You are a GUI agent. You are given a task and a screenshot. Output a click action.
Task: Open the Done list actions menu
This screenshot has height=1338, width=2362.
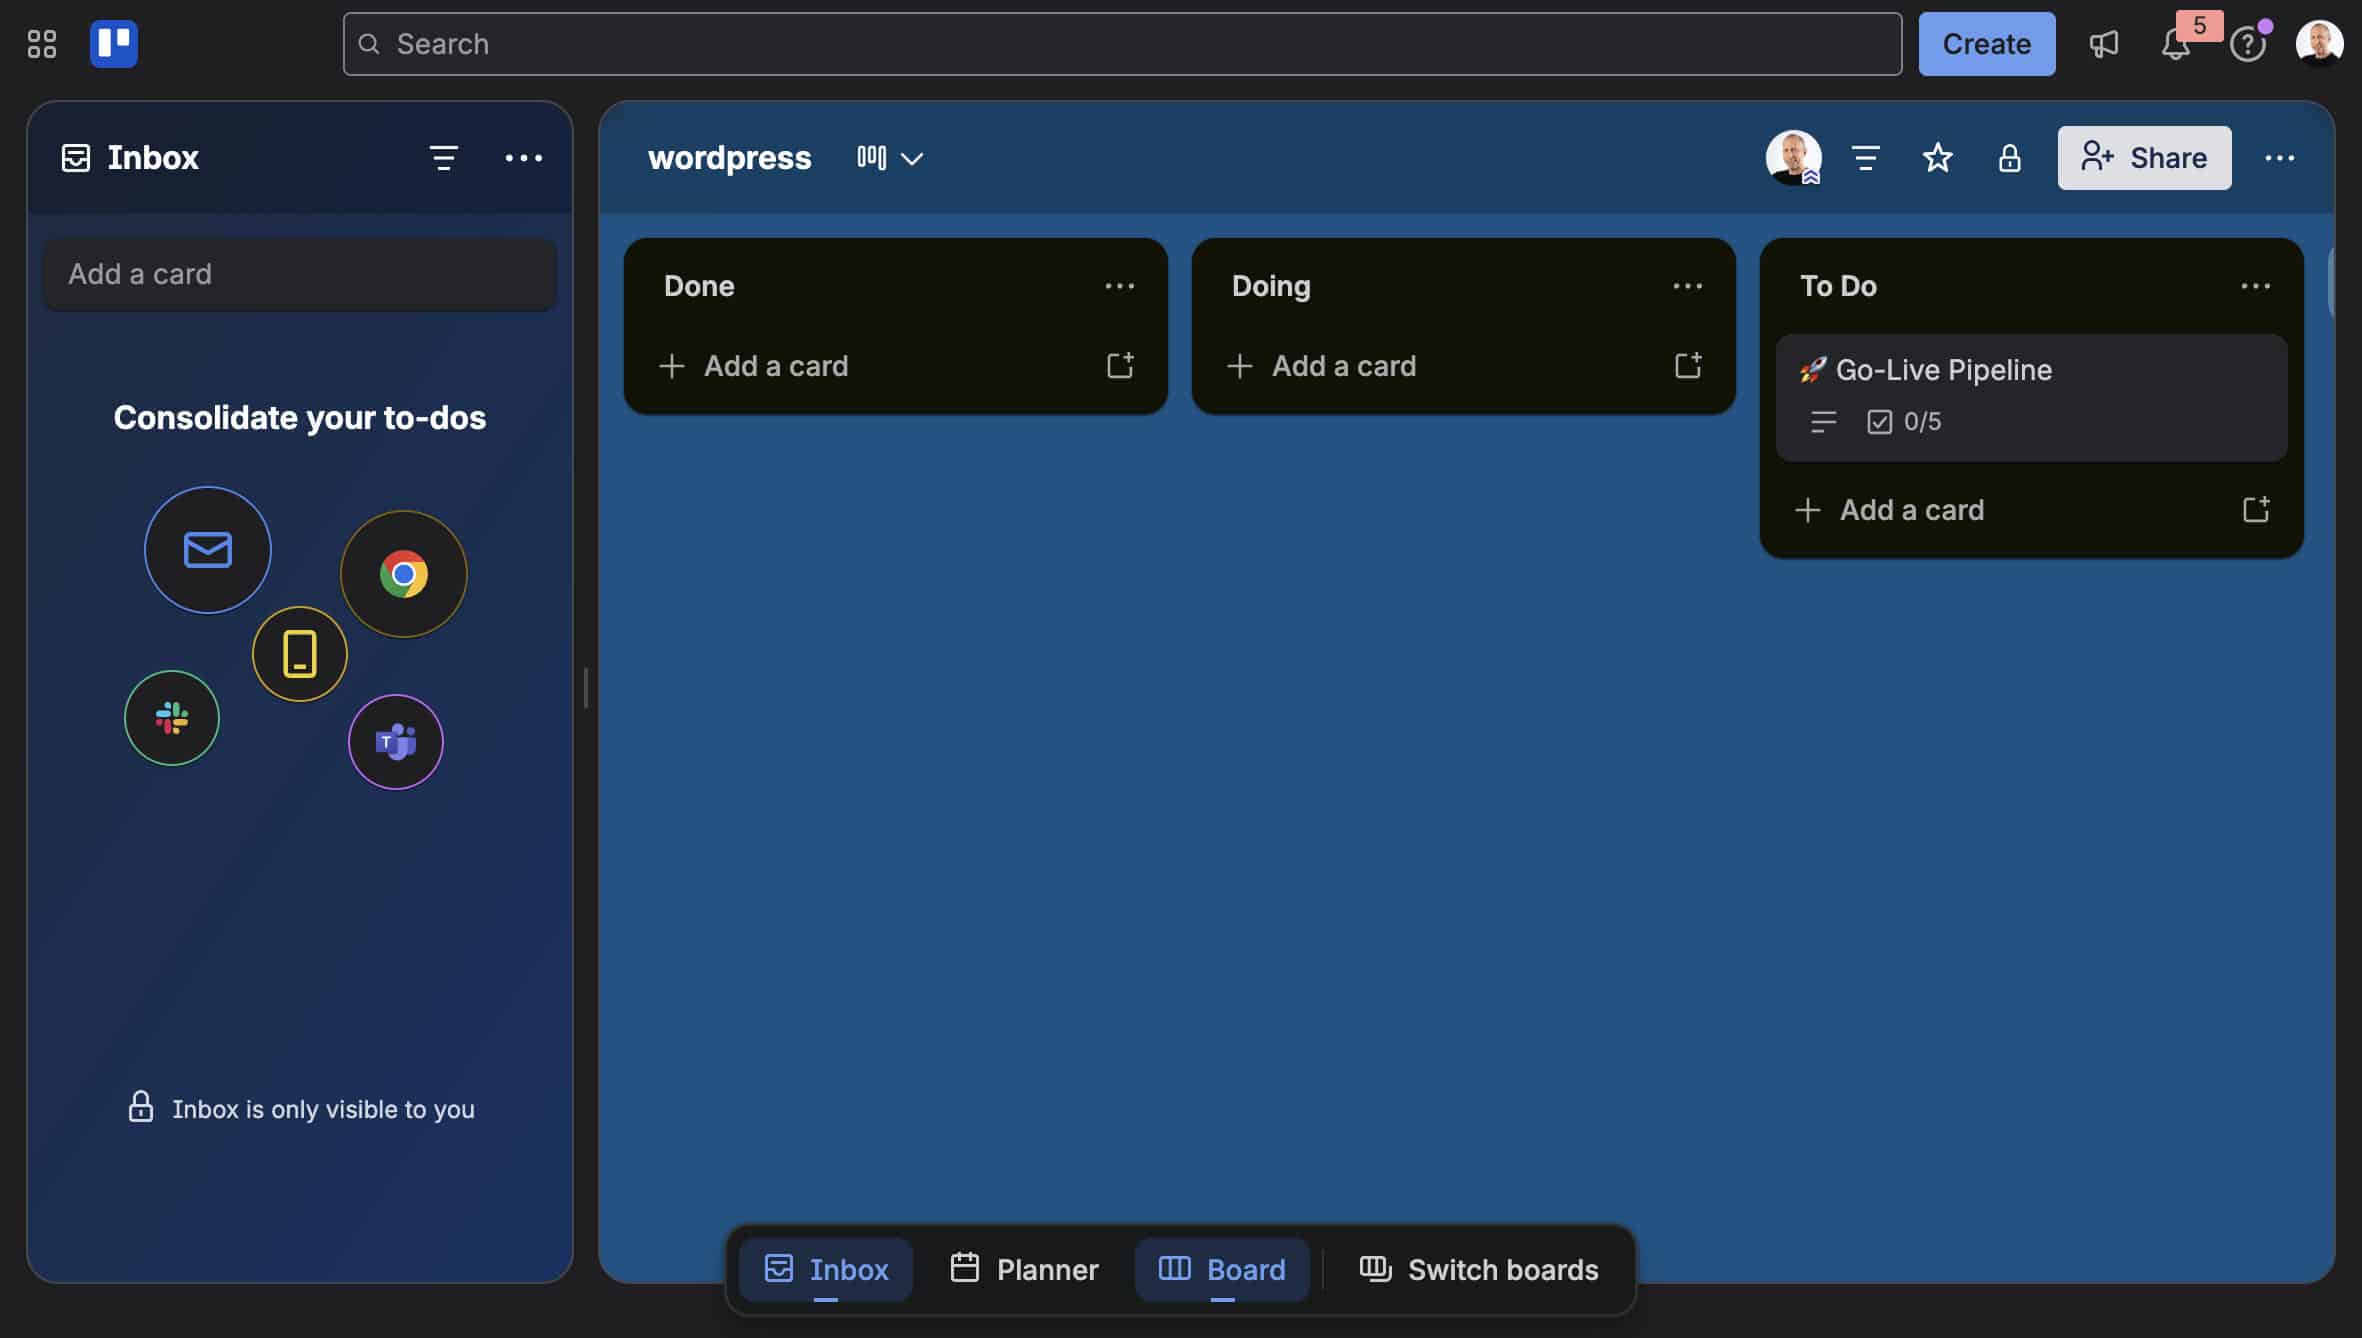[1121, 286]
